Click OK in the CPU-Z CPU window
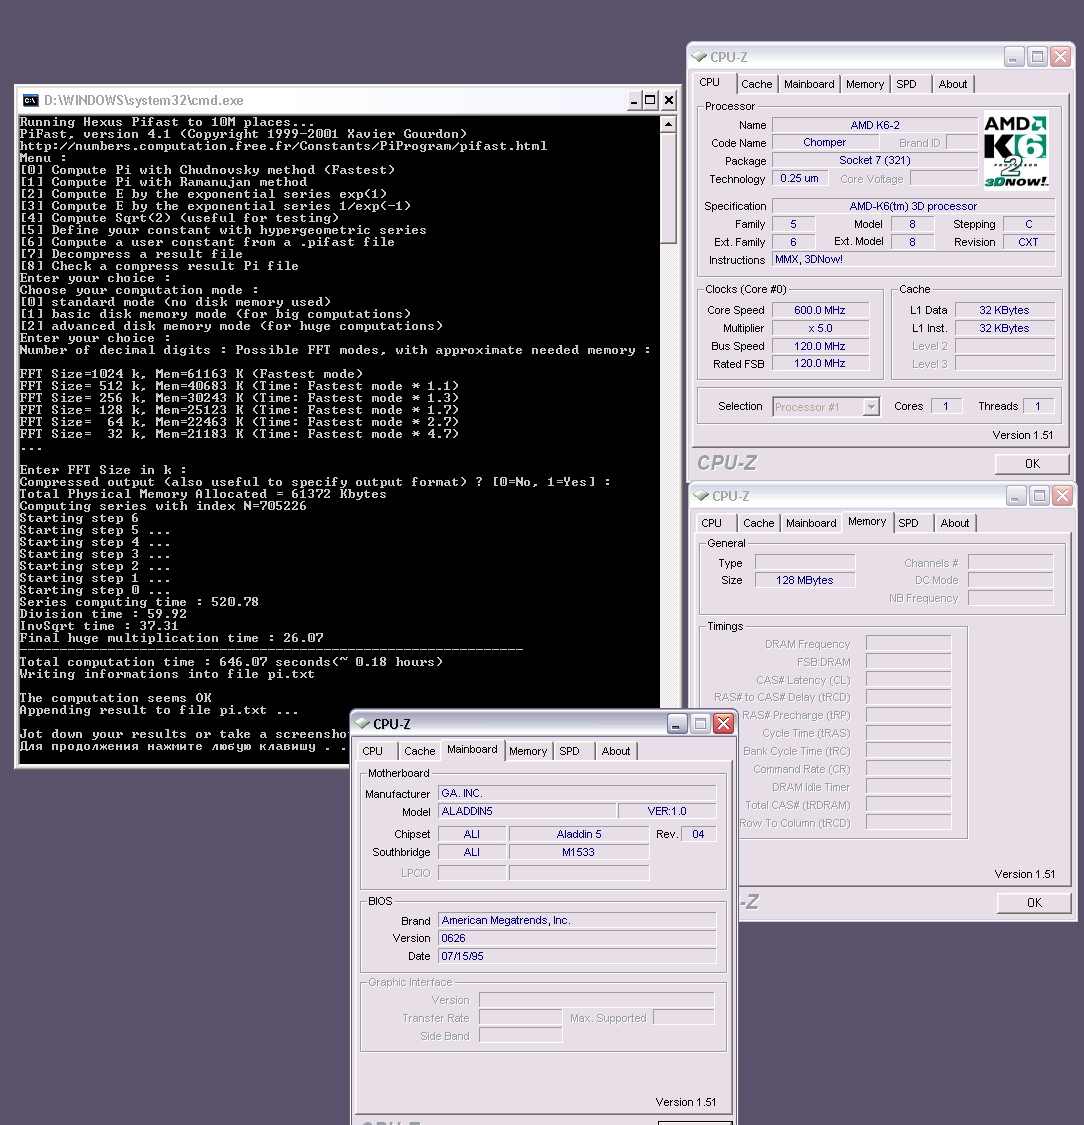This screenshot has height=1125, width=1084. [1032, 464]
